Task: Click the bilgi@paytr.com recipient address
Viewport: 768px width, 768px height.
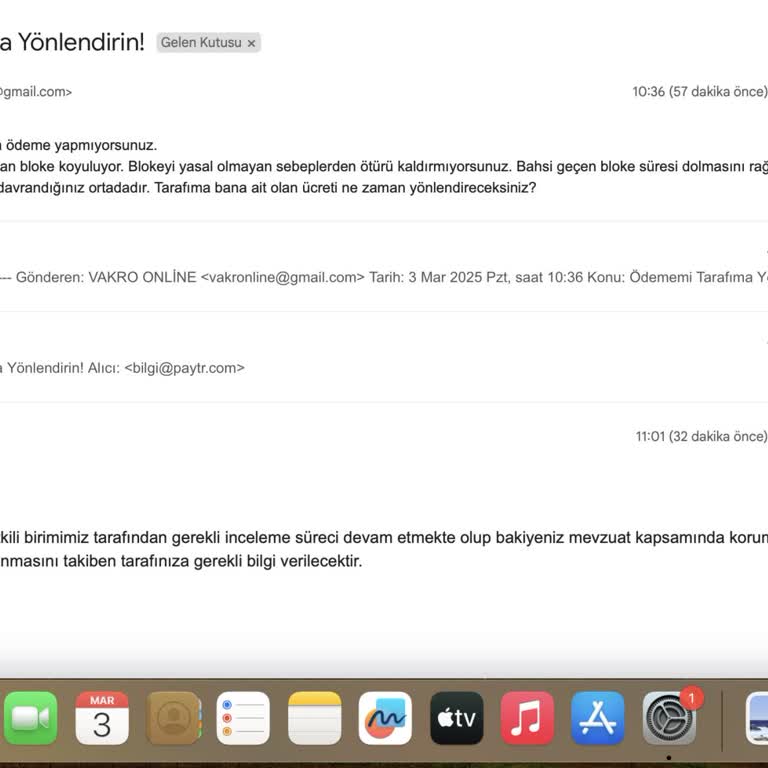Action: click(x=185, y=368)
